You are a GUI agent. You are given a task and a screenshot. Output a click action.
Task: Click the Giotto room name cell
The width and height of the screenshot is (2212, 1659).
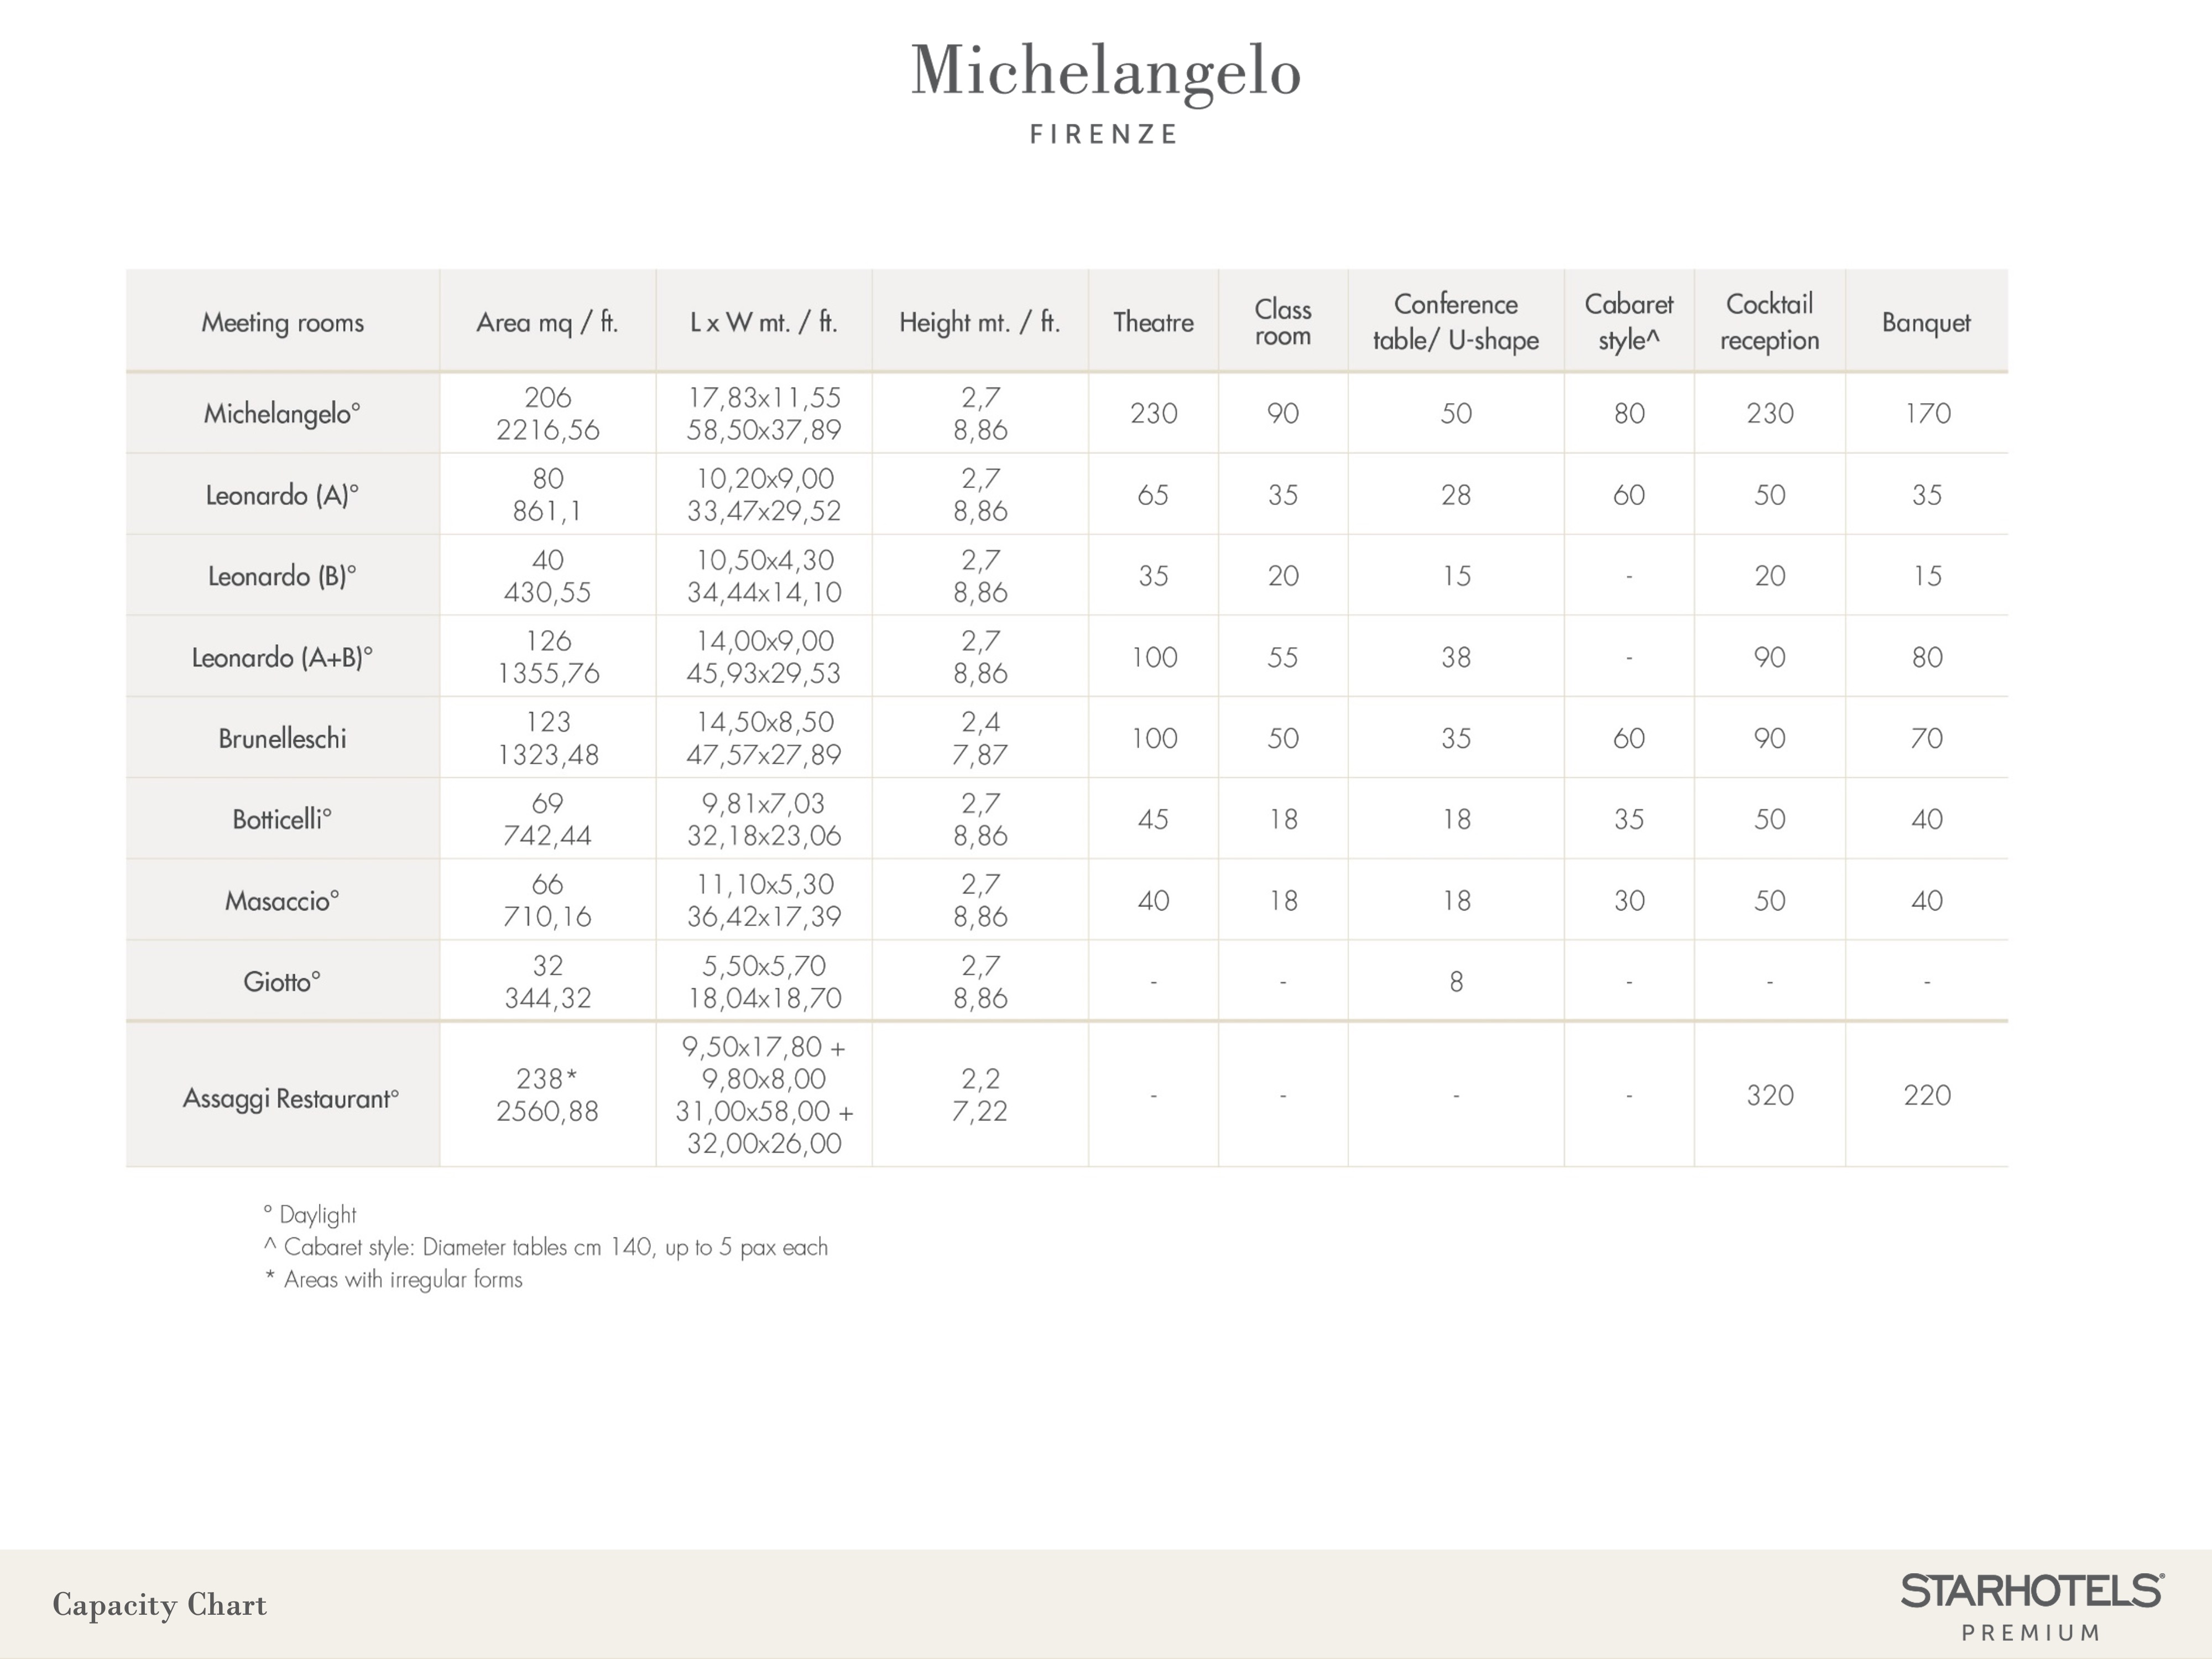pos(282,981)
